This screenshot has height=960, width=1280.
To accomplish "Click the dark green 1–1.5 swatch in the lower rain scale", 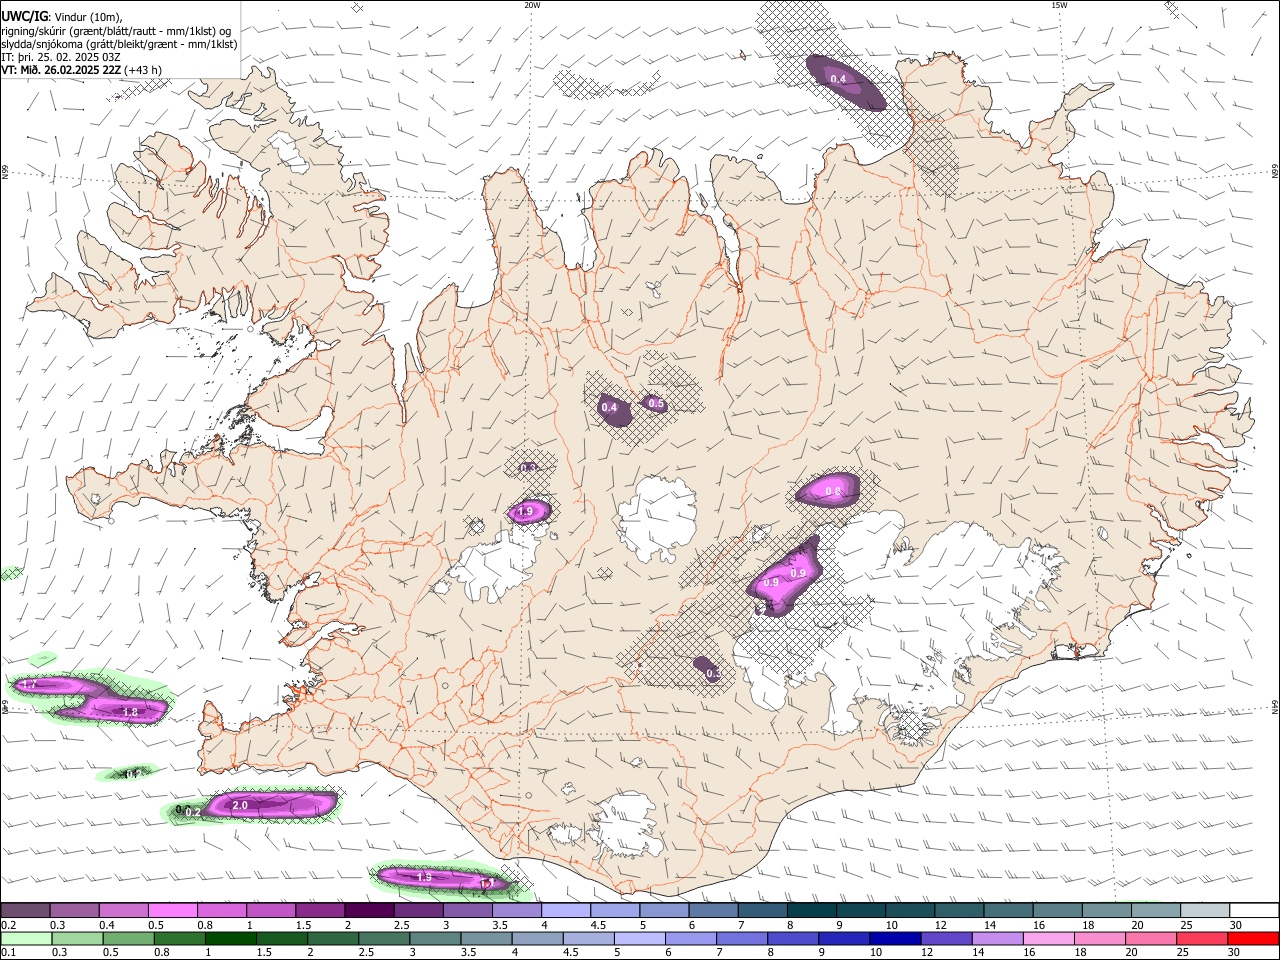I will [229, 938].
